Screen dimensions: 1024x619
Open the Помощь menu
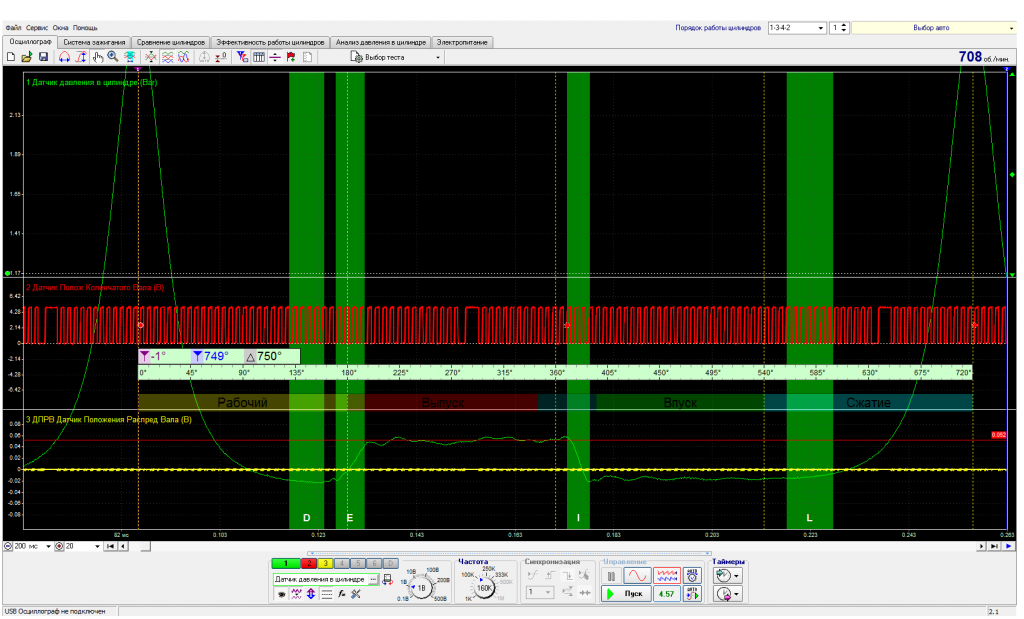[85, 28]
